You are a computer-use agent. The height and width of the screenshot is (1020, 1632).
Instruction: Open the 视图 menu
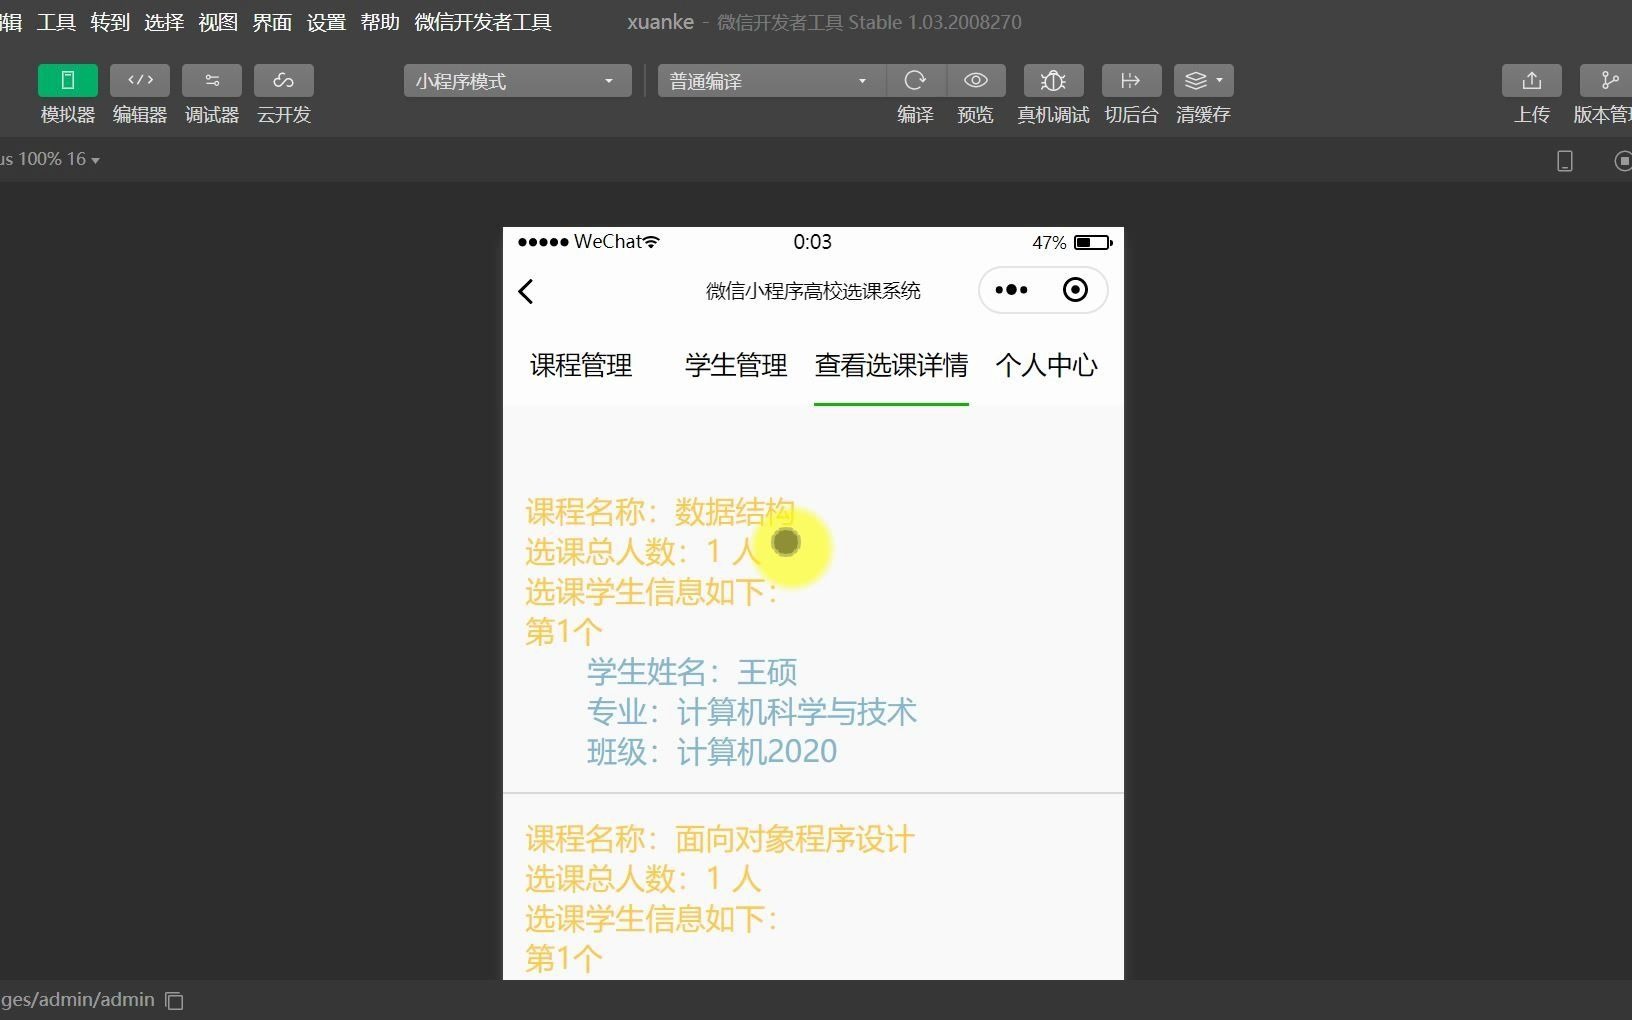pyautogui.click(x=218, y=22)
